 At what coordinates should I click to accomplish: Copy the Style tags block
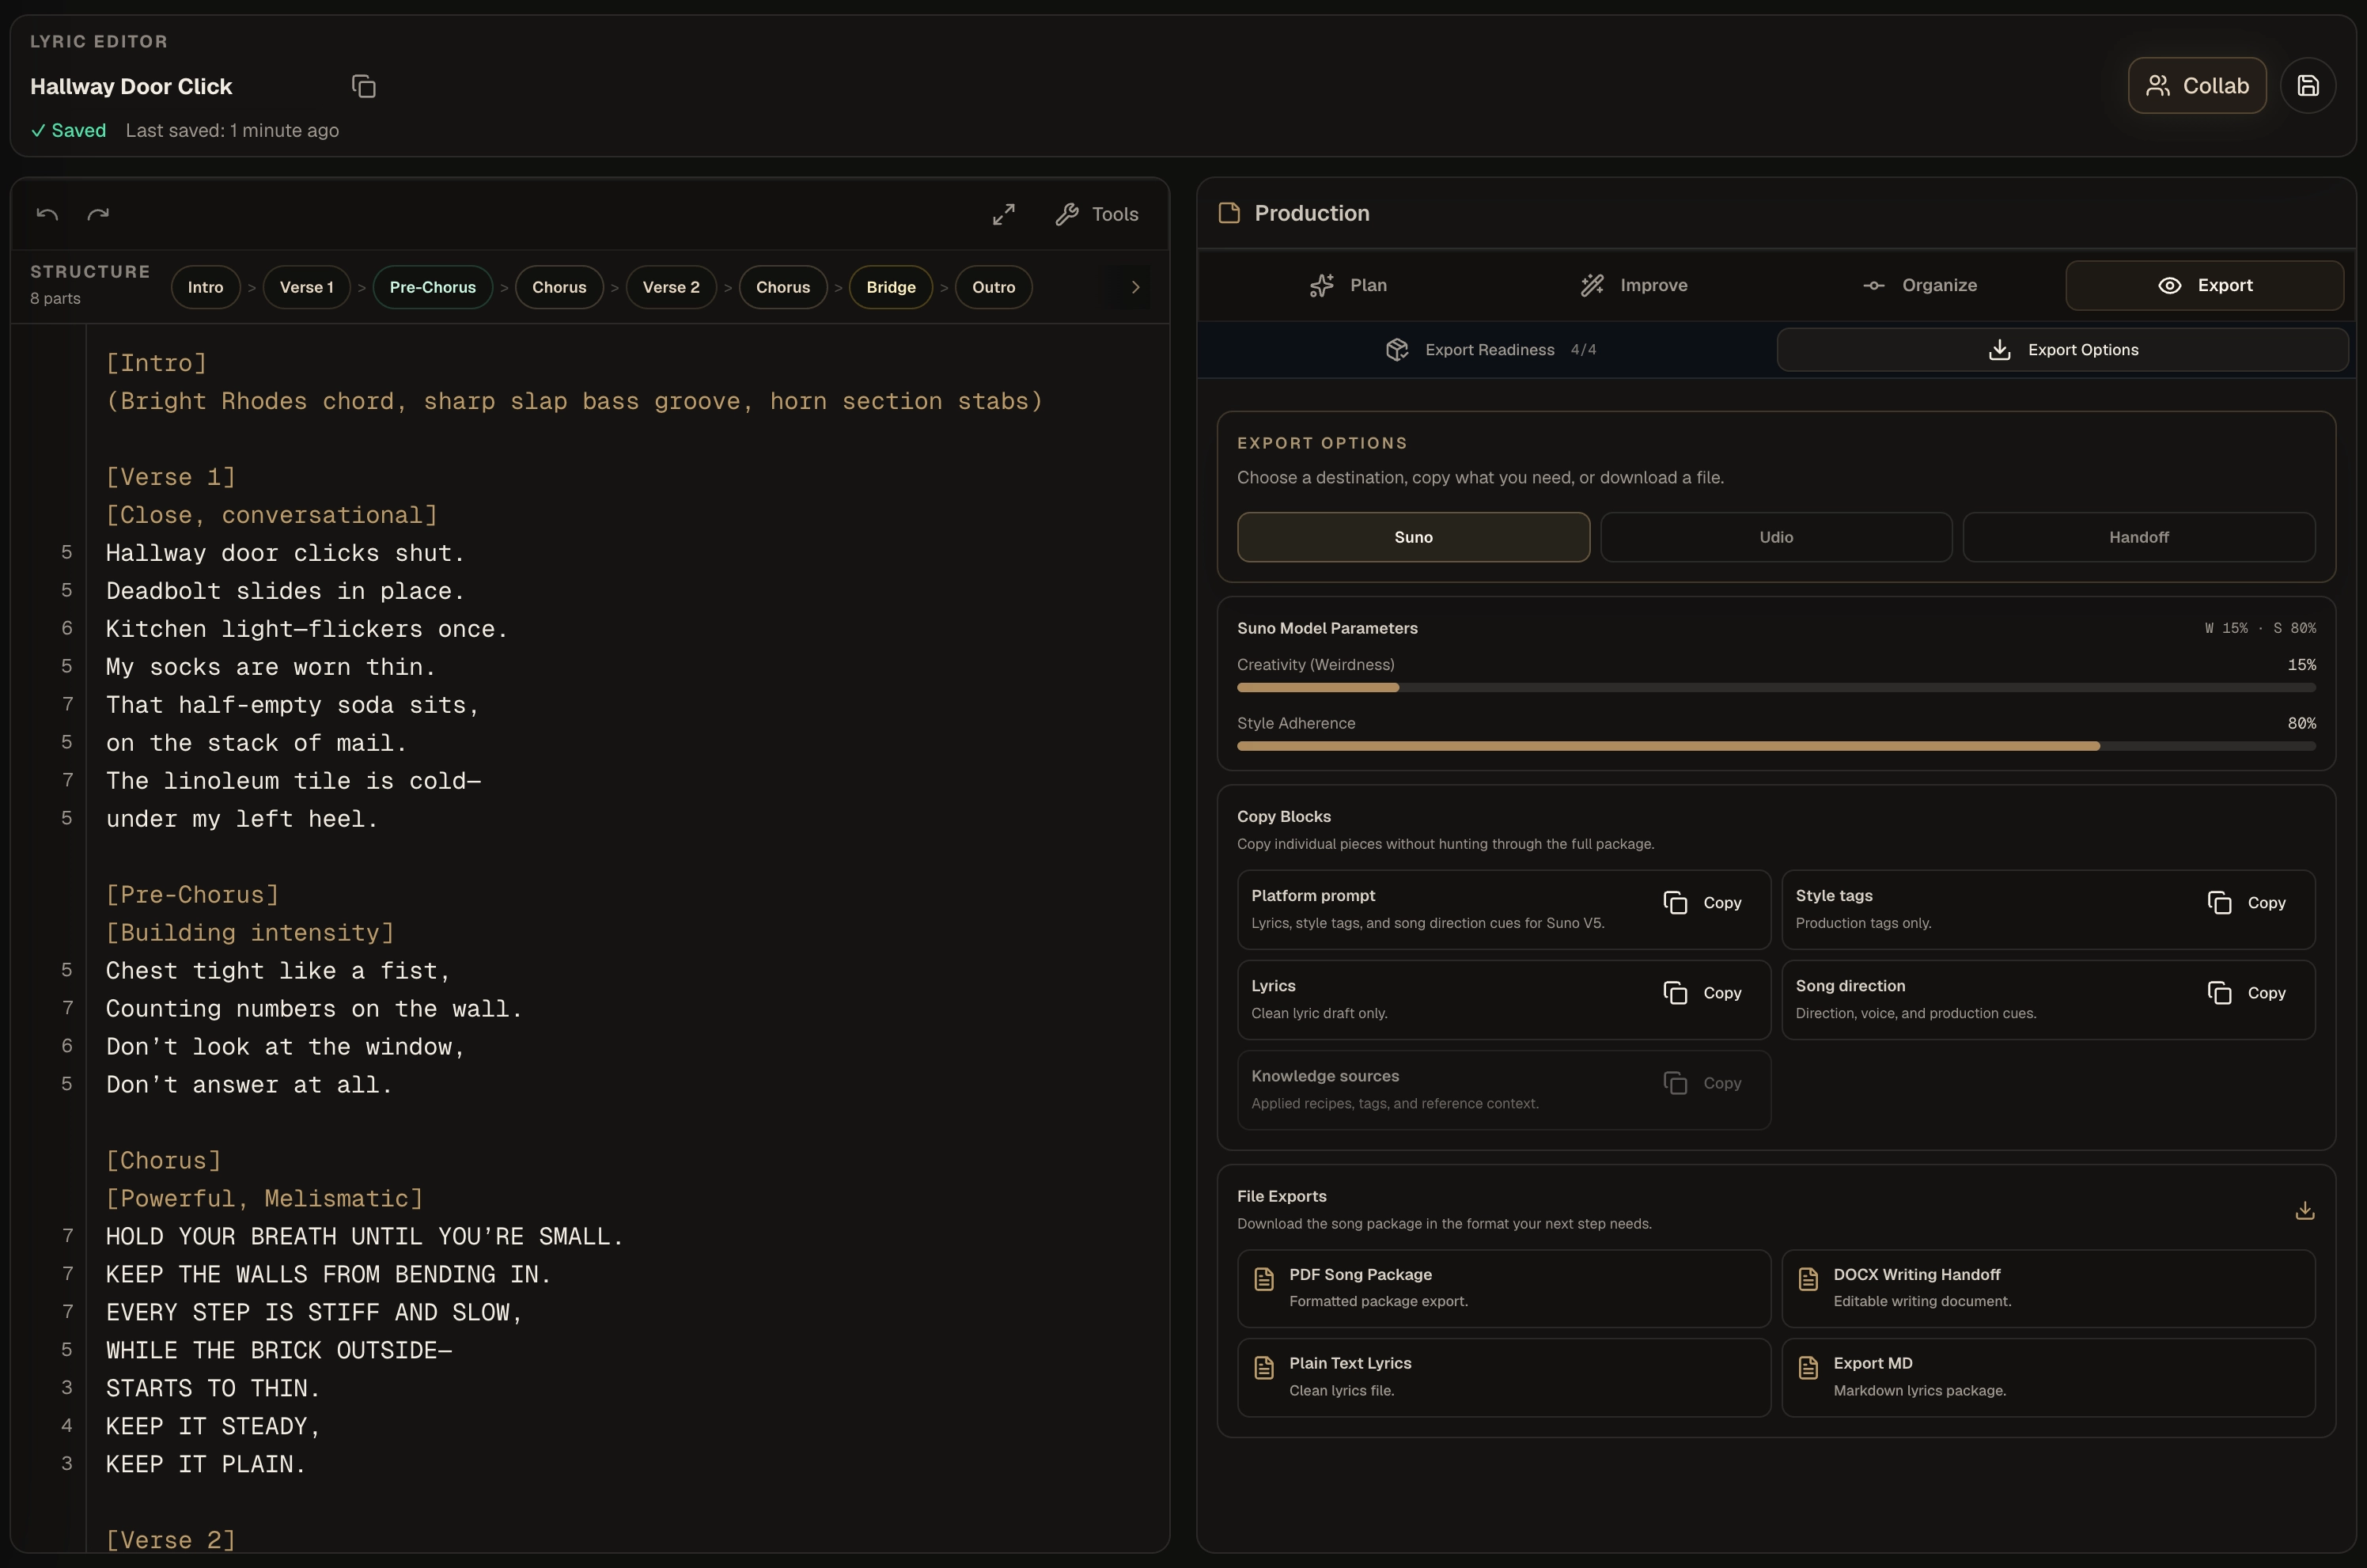coord(2246,903)
